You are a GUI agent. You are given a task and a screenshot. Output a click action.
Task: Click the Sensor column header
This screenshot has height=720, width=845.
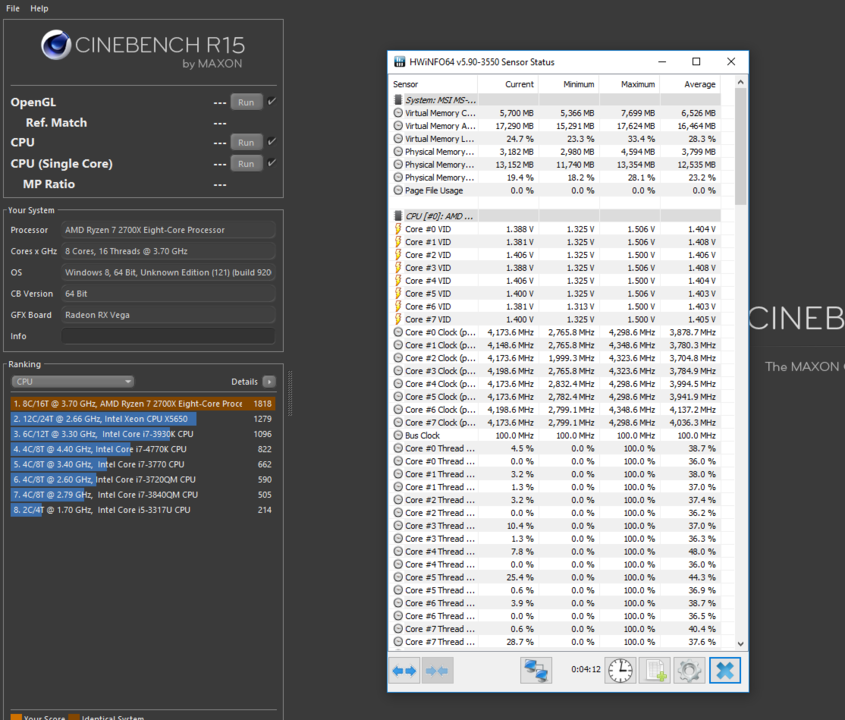click(x=433, y=85)
